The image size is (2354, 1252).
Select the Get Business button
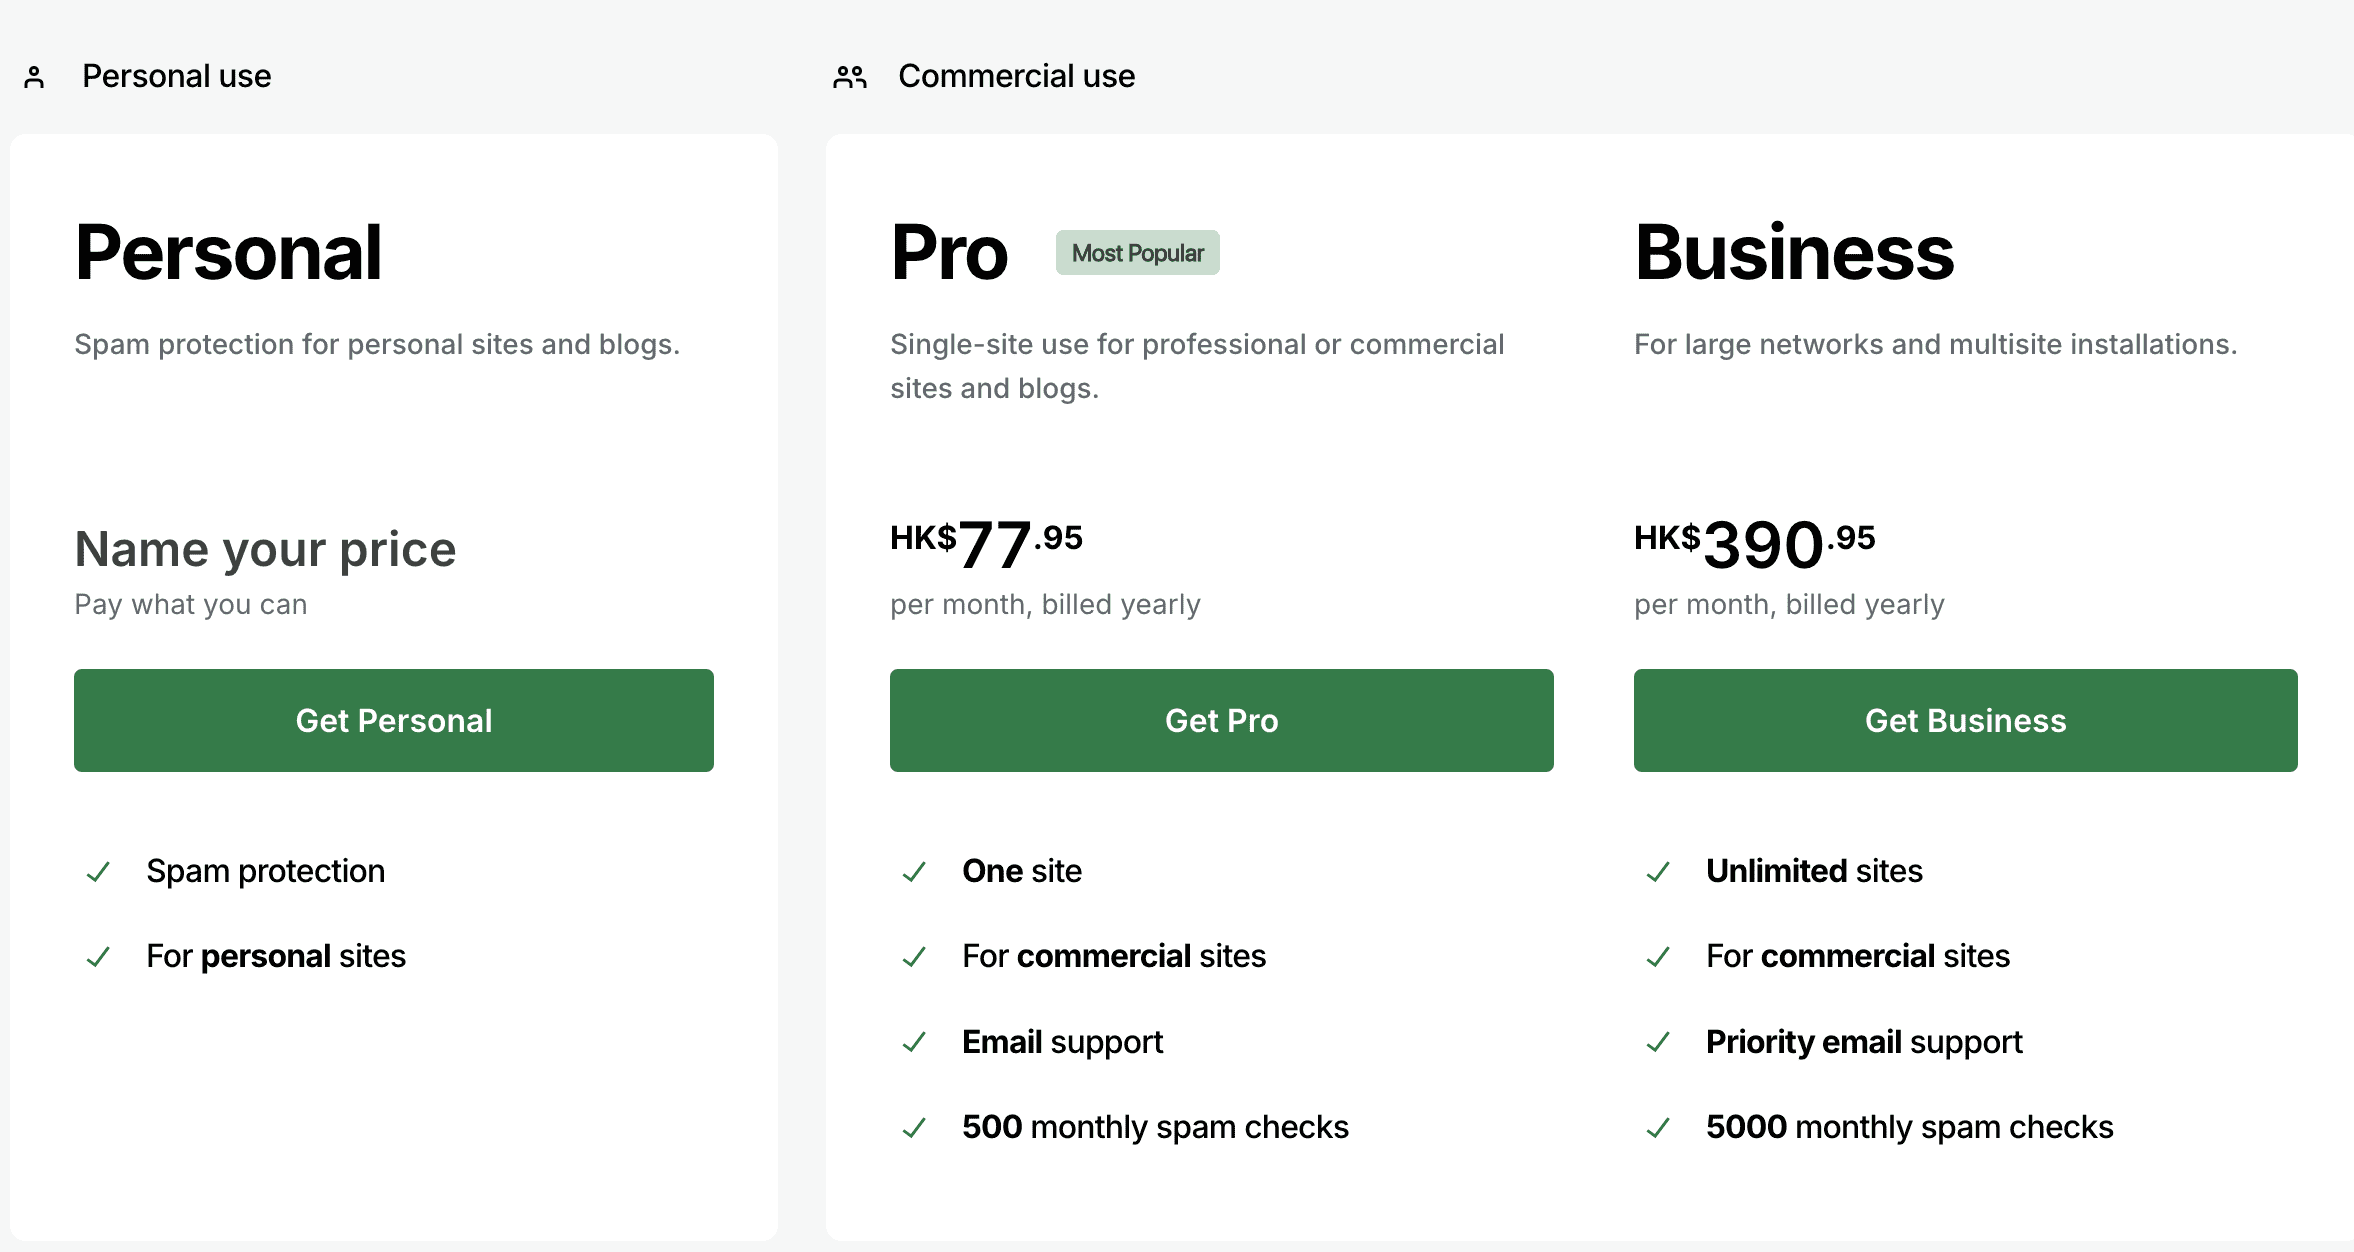pos(1964,720)
